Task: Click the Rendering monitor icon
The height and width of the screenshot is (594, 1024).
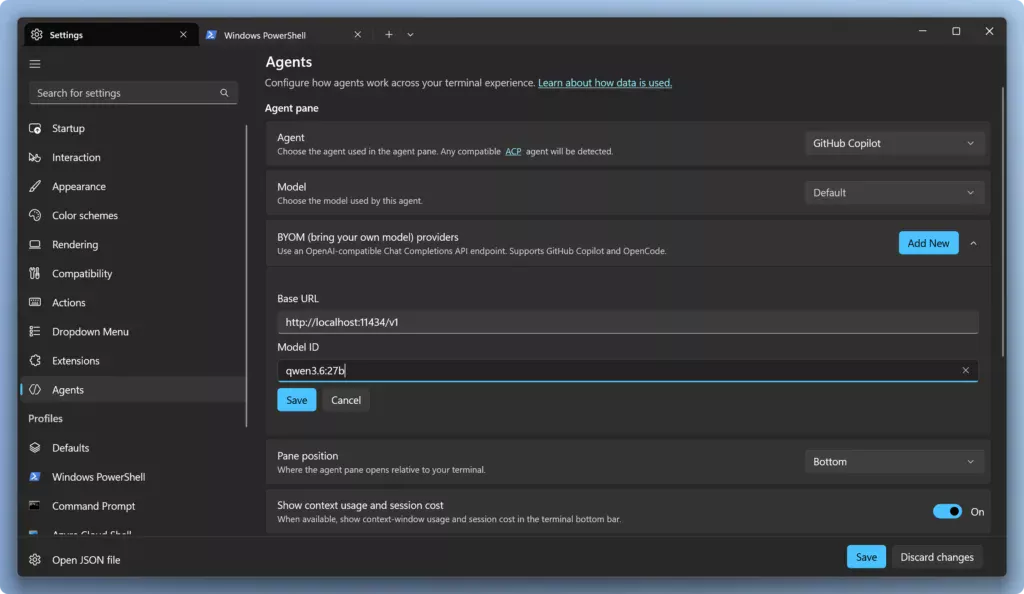Action: coord(35,245)
